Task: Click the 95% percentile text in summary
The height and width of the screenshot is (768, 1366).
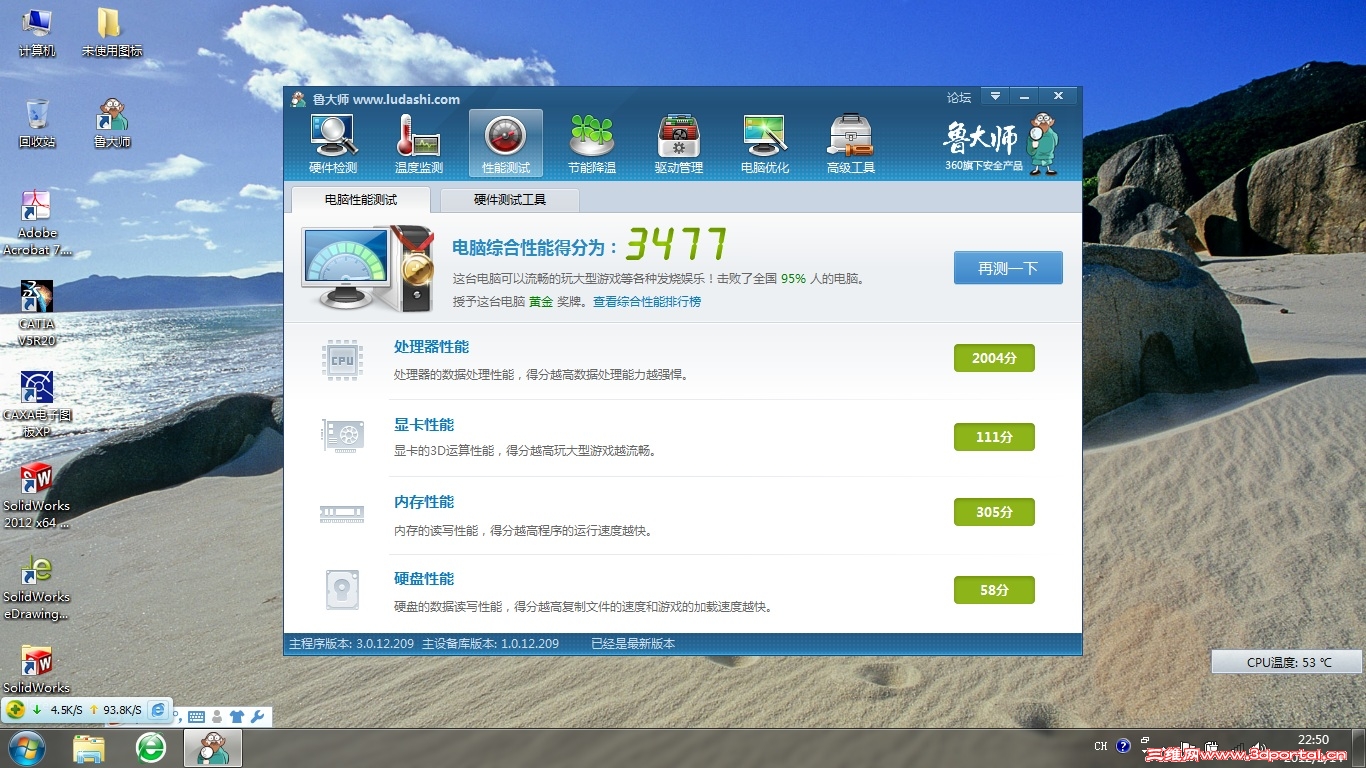Action: coord(793,279)
